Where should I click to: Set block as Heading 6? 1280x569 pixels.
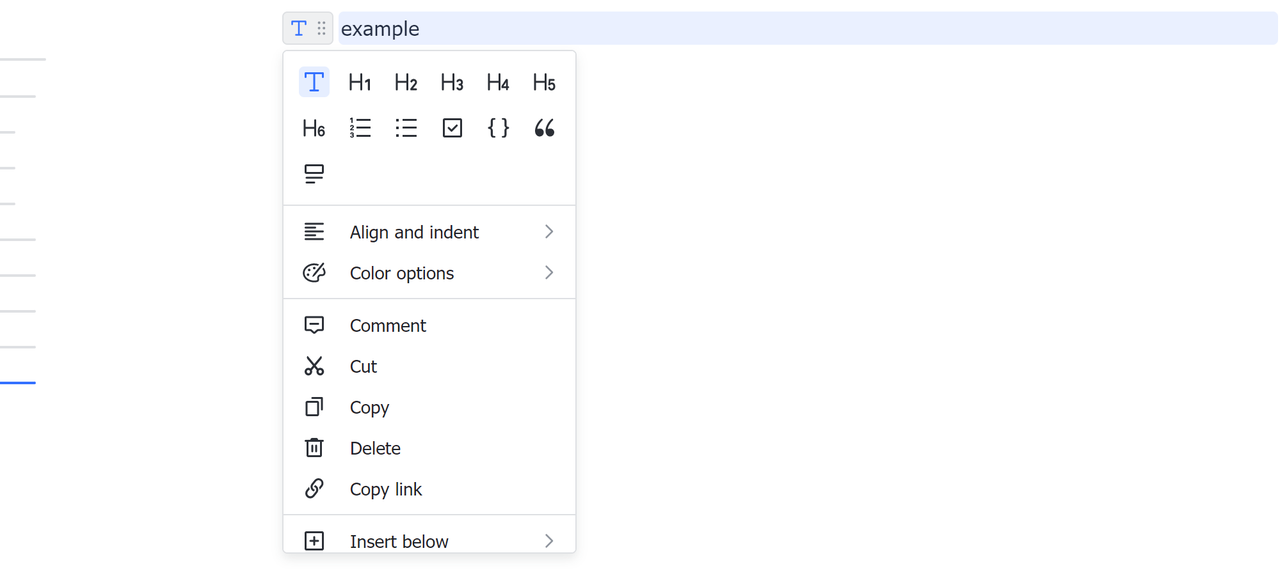coord(314,128)
